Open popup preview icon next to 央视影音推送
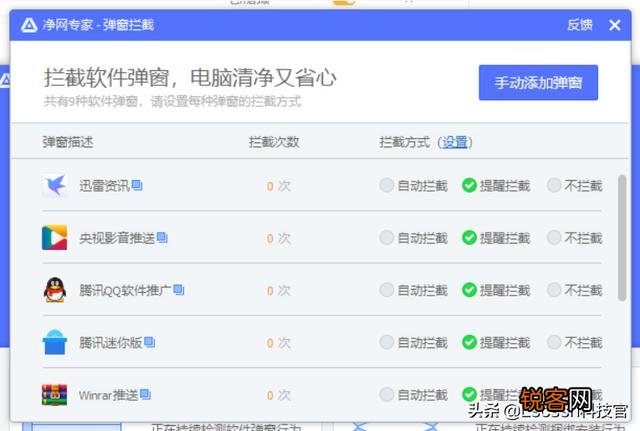 coord(162,237)
